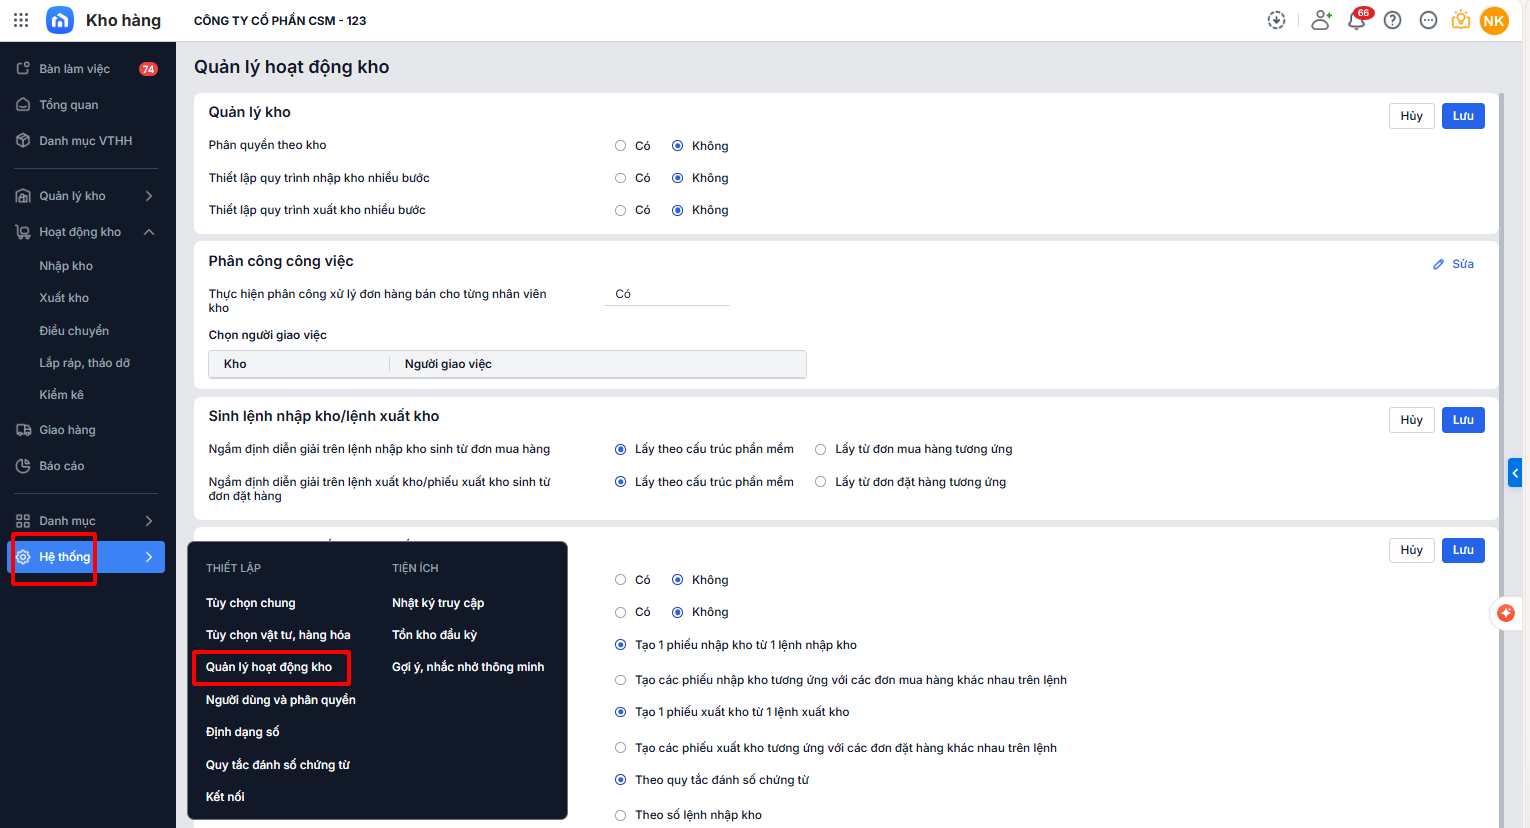Viewport: 1530px width, 828px height.
Task: Open the help question mark icon
Action: [x=1392, y=20]
